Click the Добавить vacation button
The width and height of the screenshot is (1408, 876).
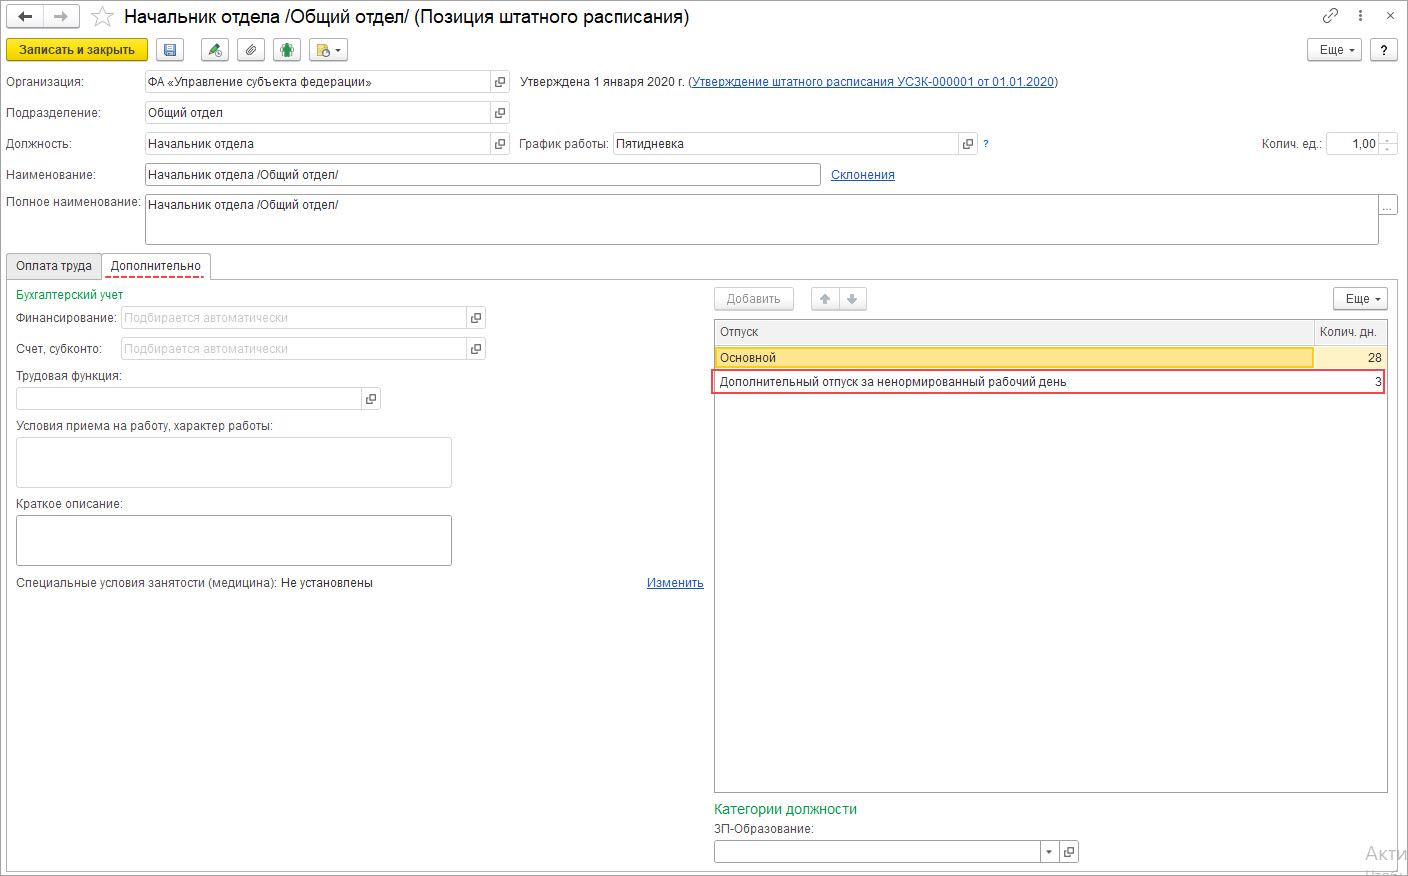pyautogui.click(x=754, y=299)
